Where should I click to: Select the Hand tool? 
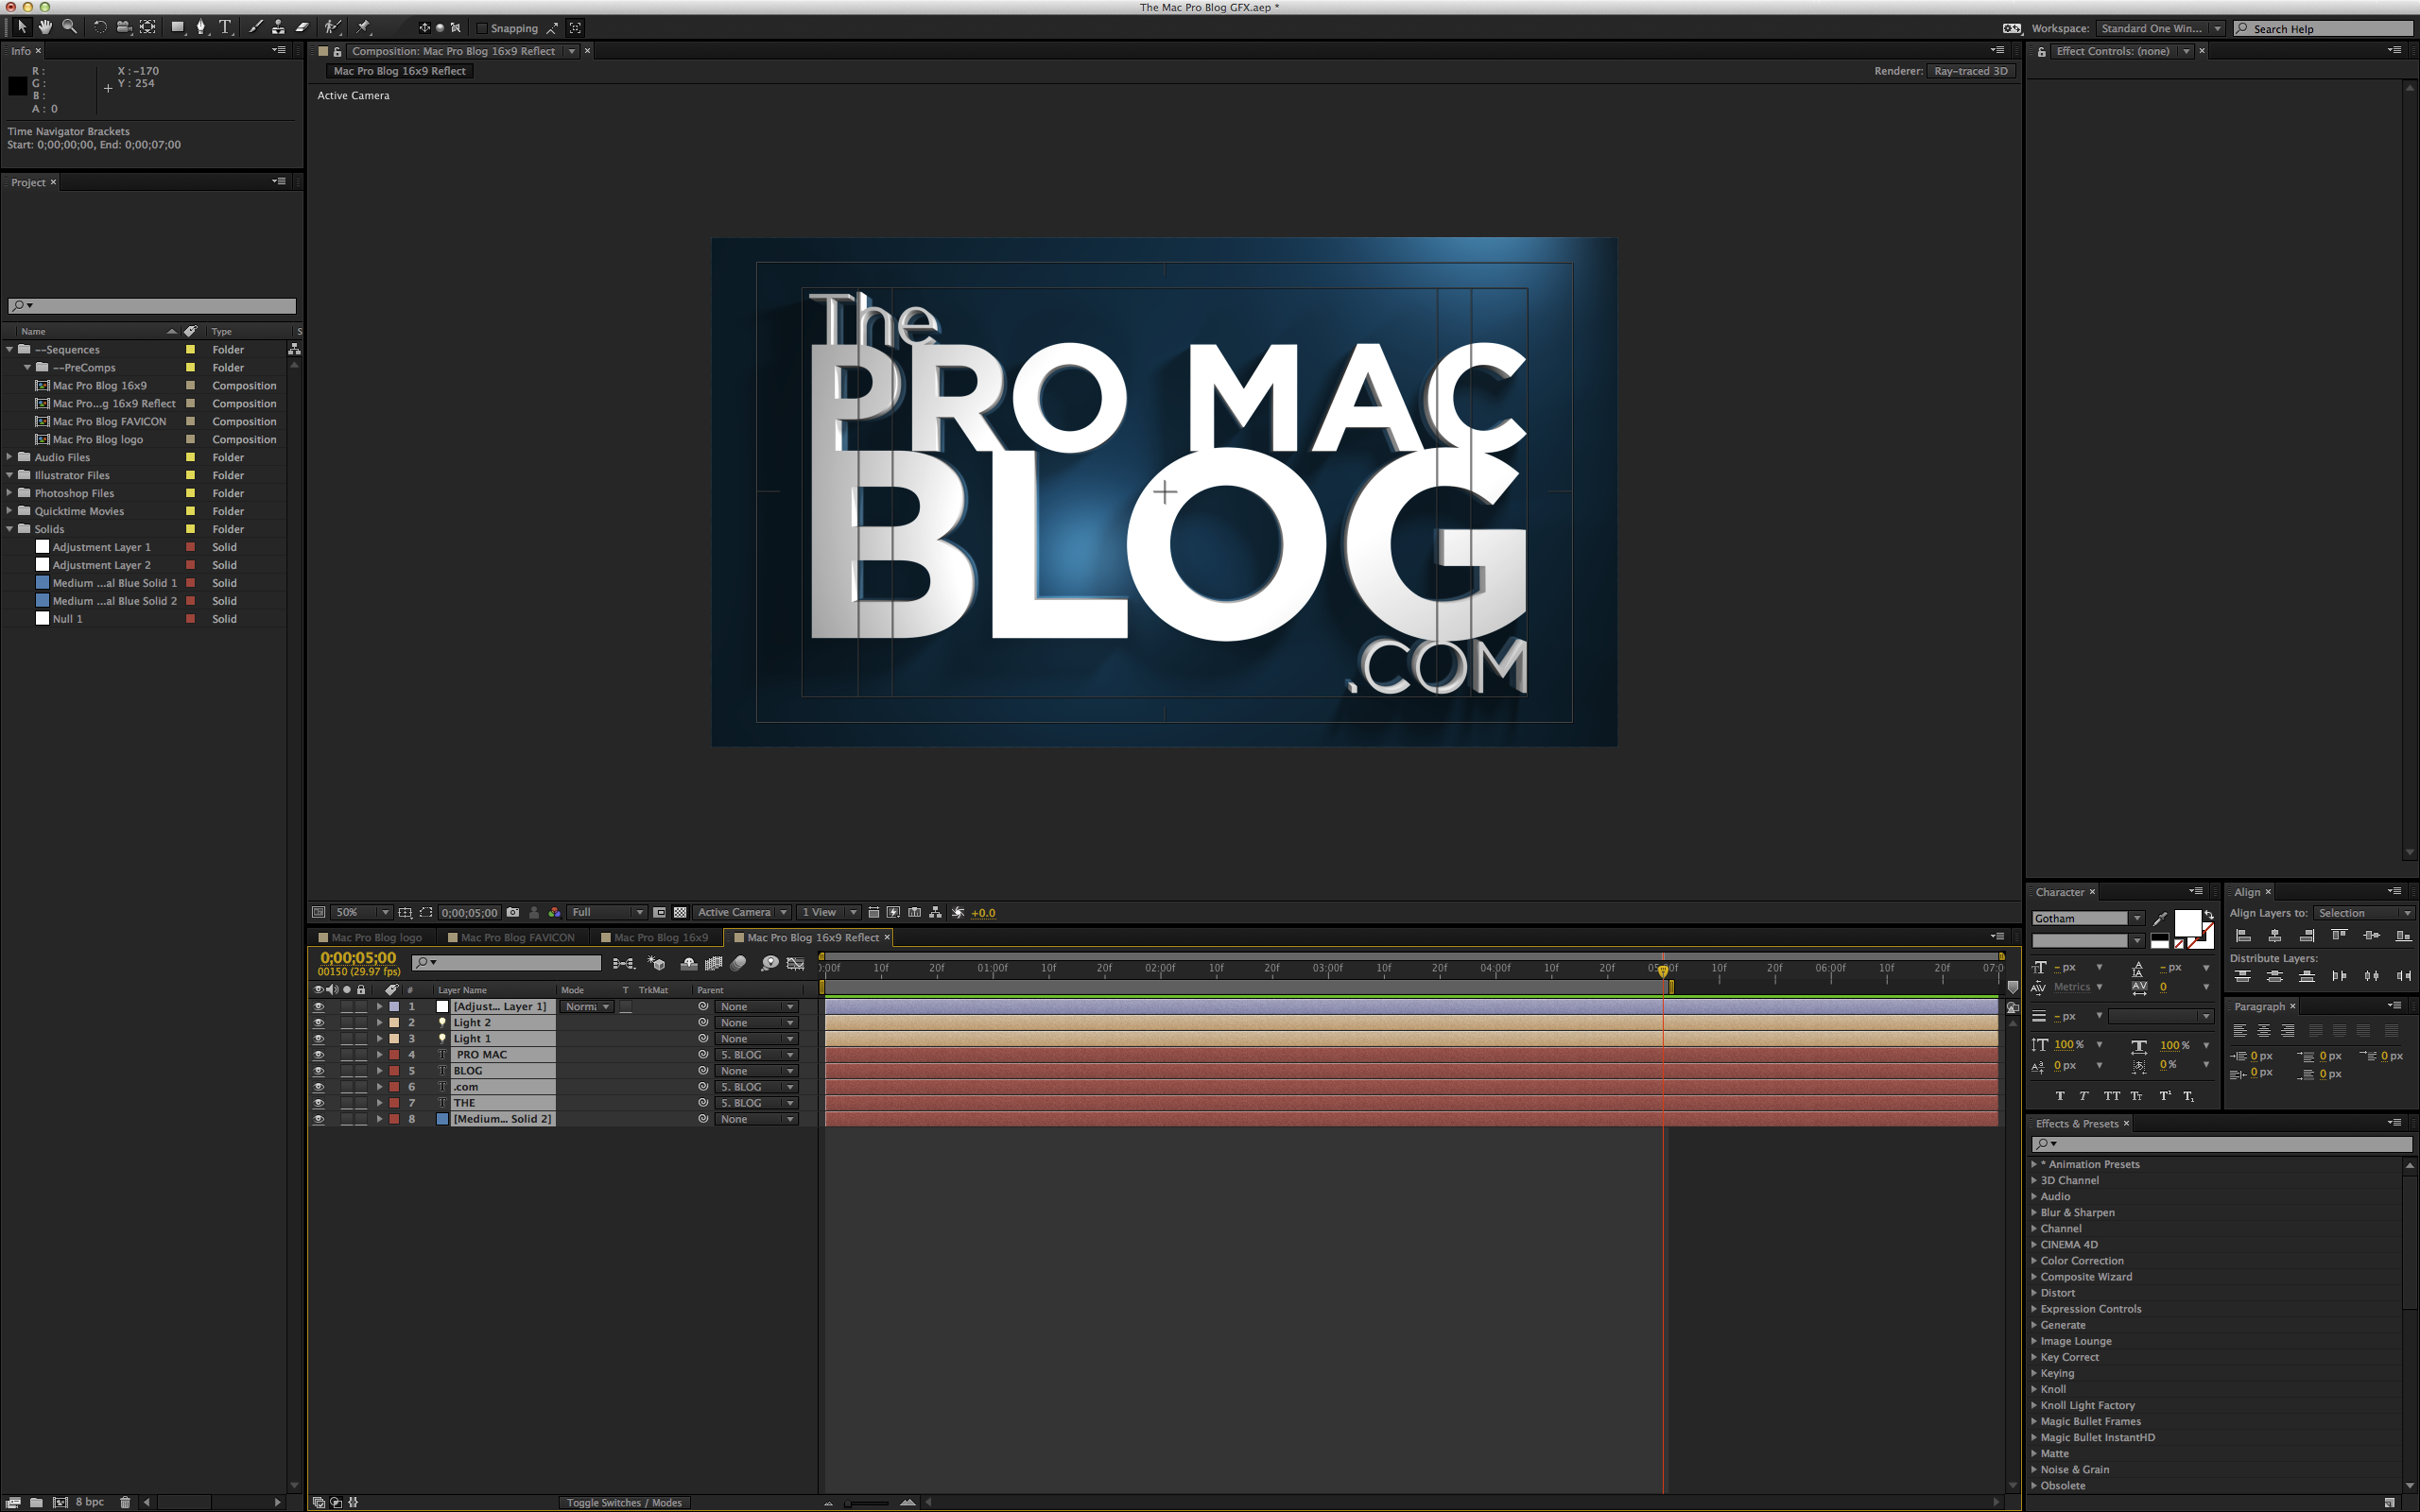point(45,27)
